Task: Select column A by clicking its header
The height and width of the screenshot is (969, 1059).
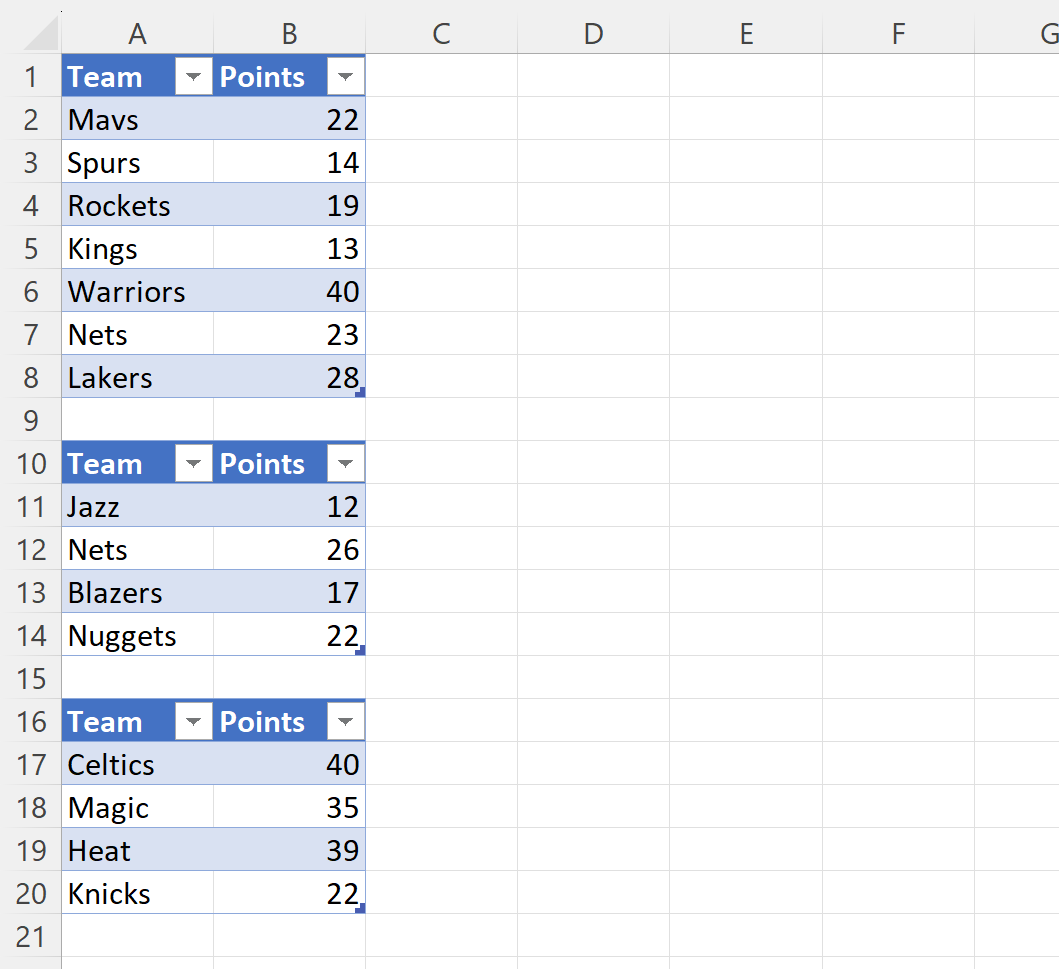Action: coord(137,34)
